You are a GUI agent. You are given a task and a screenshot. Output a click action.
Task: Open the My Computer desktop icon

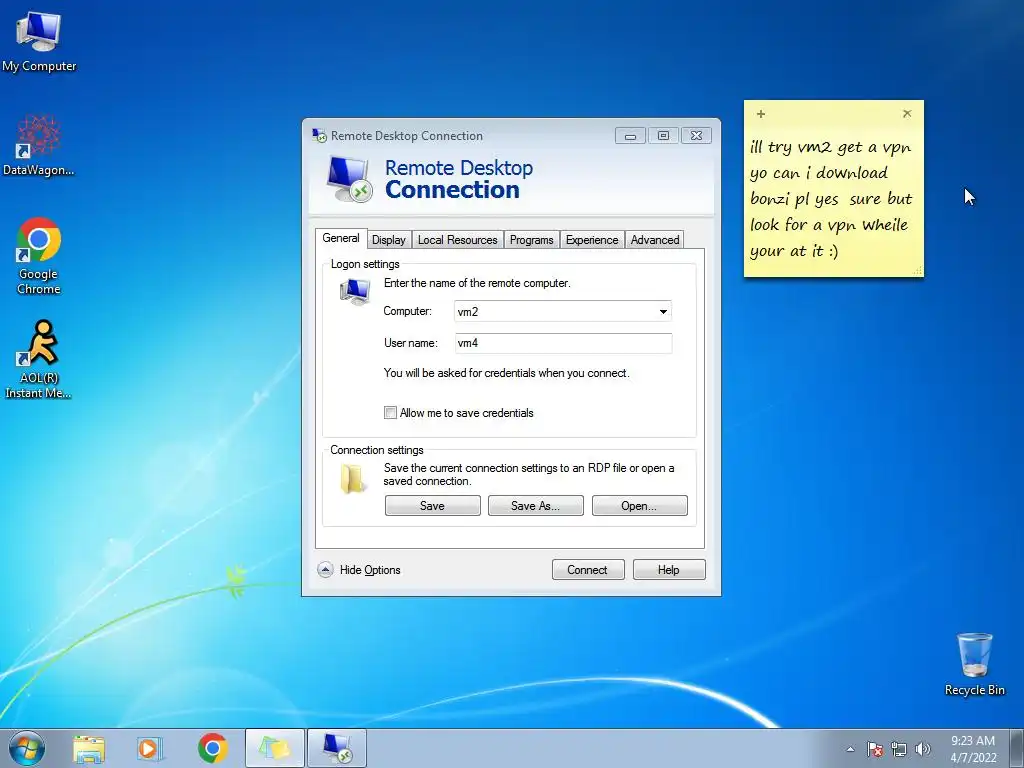click(x=39, y=42)
